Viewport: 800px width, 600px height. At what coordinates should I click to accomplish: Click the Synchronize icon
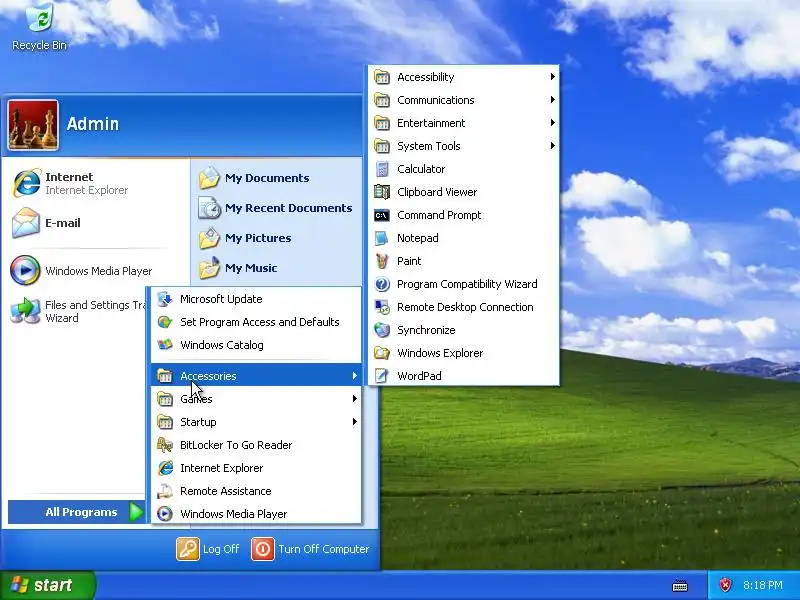(x=382, y=330)
